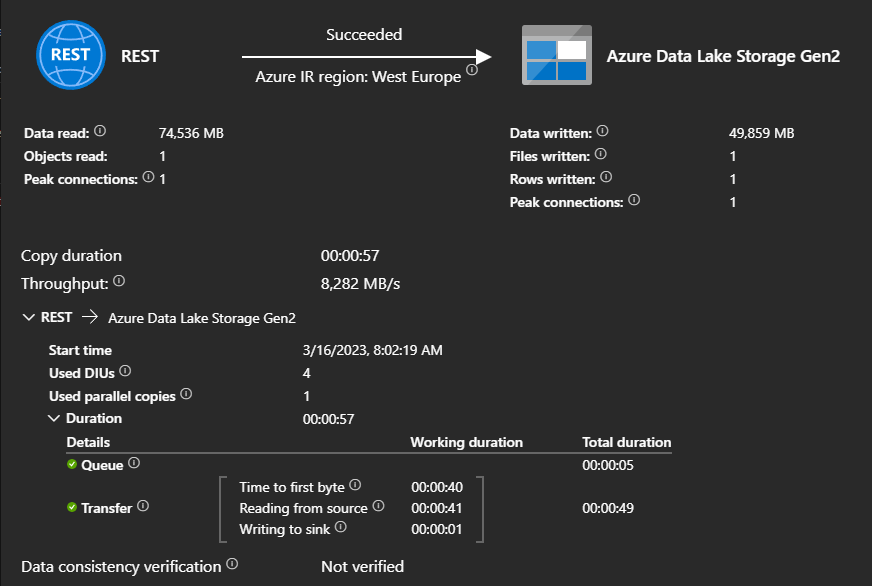Click info icon beside Rows written
Image resolution: width=872 pixels, height=586 pixels.
606,177
